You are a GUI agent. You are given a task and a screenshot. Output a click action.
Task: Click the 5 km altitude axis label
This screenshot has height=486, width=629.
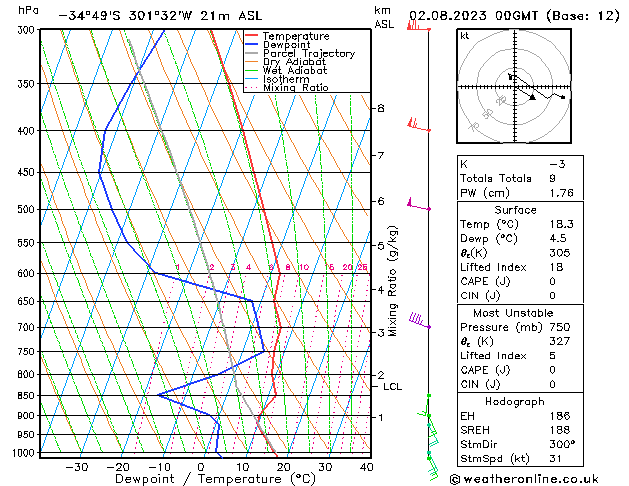click(381, 245)
